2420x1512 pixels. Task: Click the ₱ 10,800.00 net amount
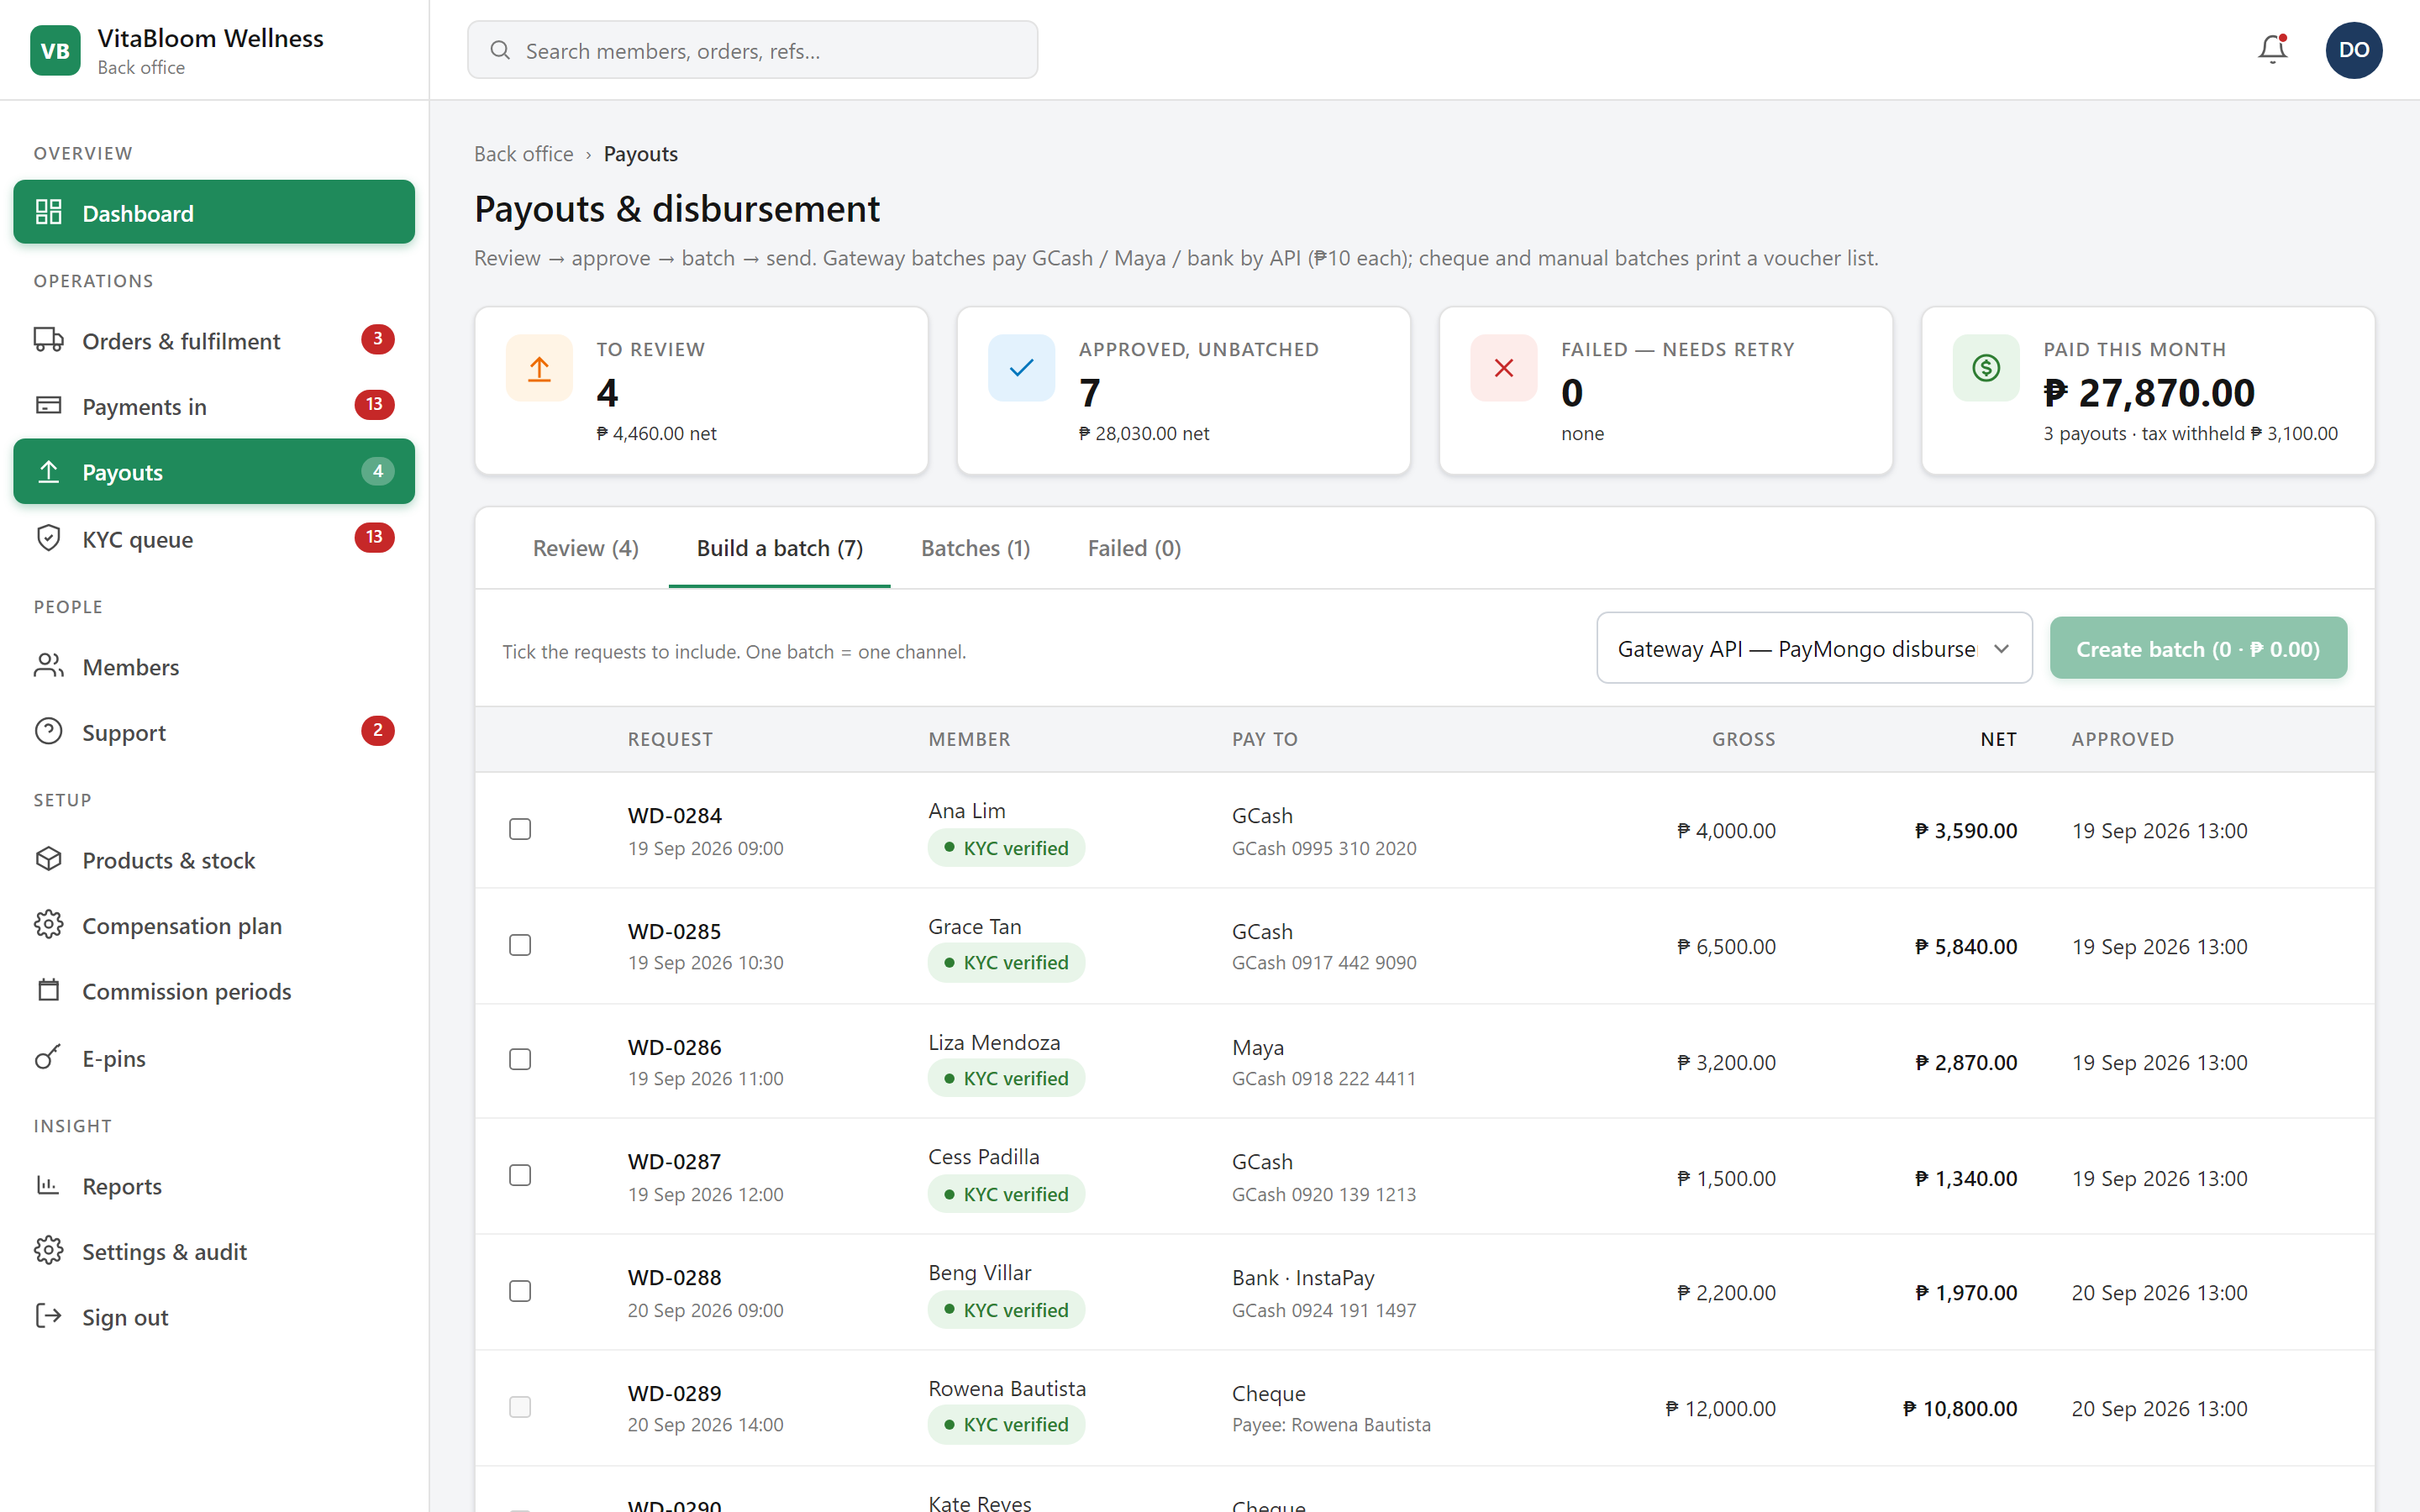(x=1959, y=1408)
